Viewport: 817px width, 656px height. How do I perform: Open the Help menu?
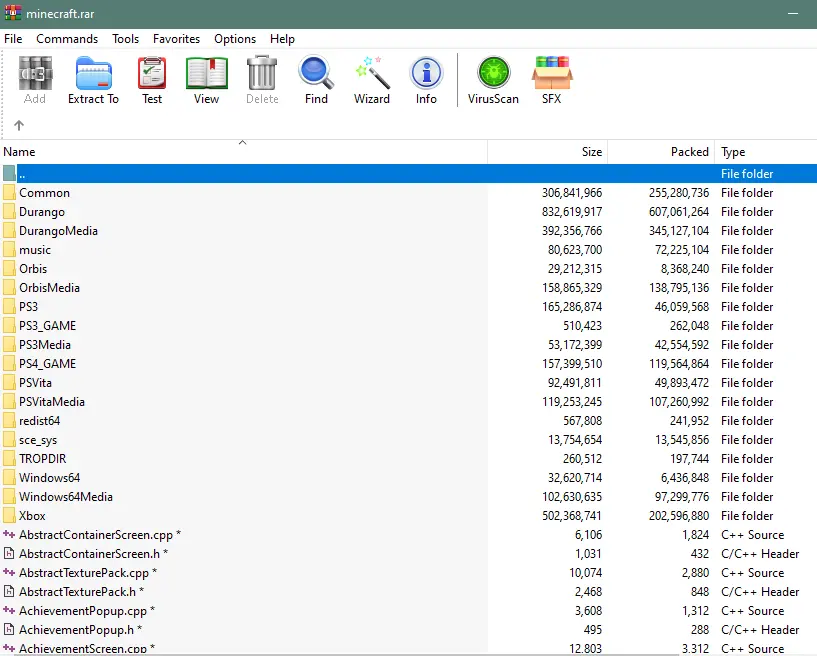click(x=282, y=39)
